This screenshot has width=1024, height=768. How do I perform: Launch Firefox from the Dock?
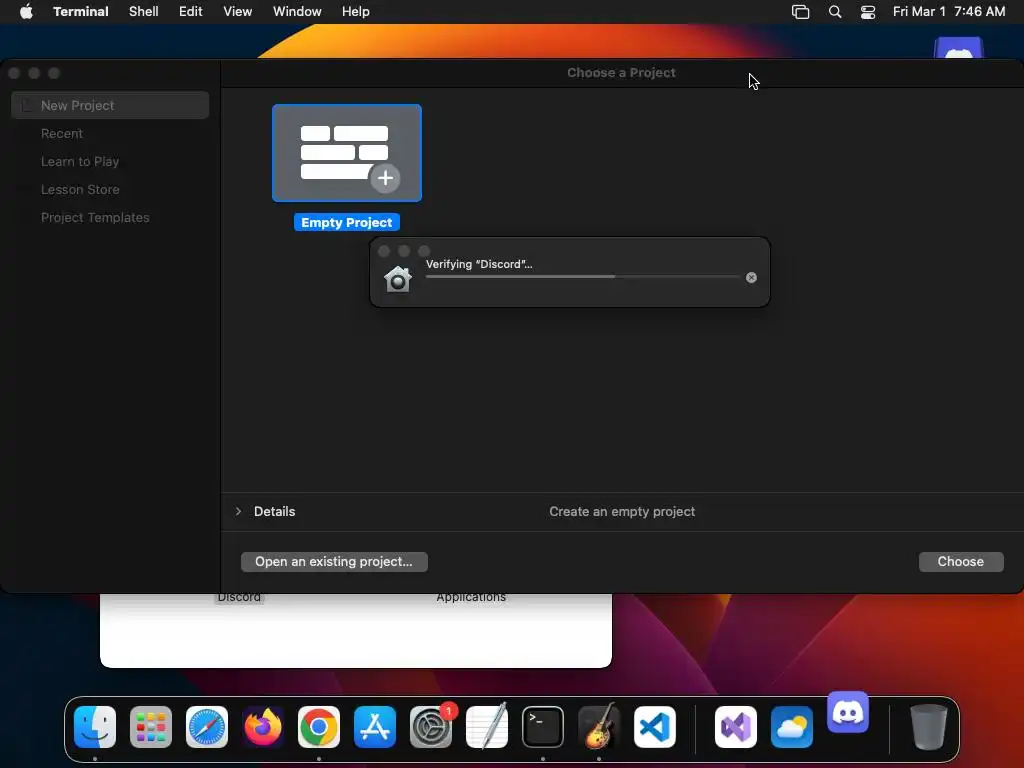coord(263,727)
